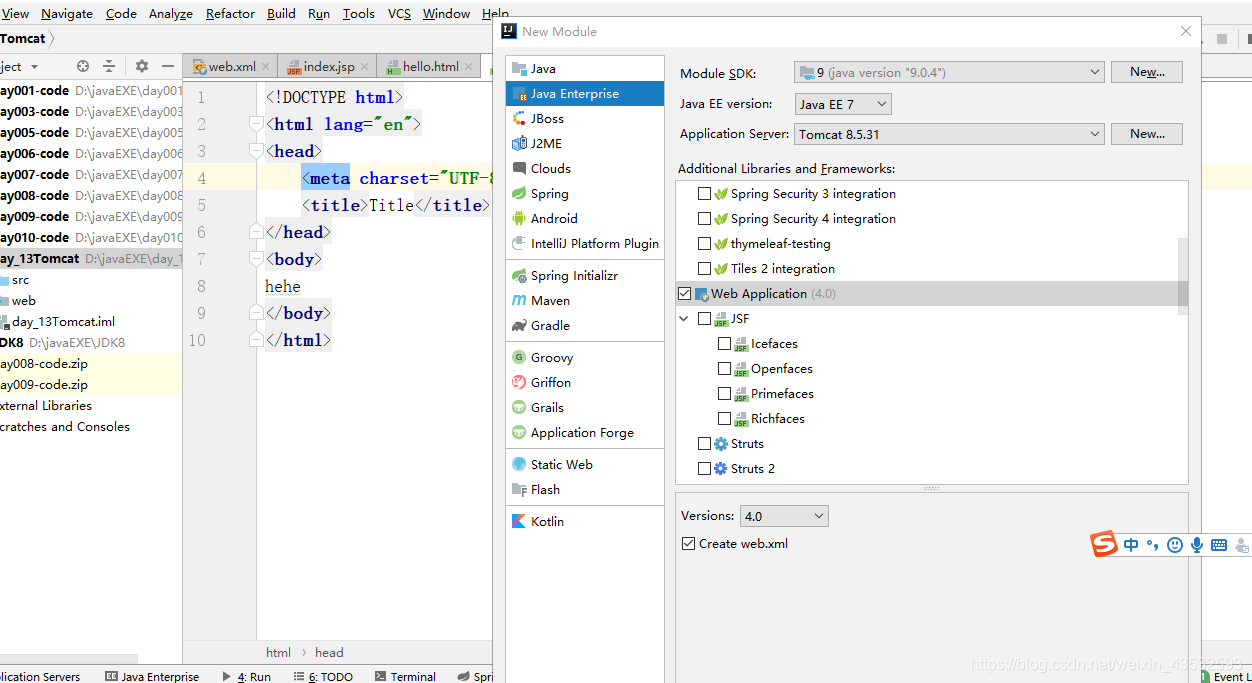The height and width of the screenshot is (683, 1252).
Task: Toggle Create web.xml checkbox
Action: coord(688,544)
